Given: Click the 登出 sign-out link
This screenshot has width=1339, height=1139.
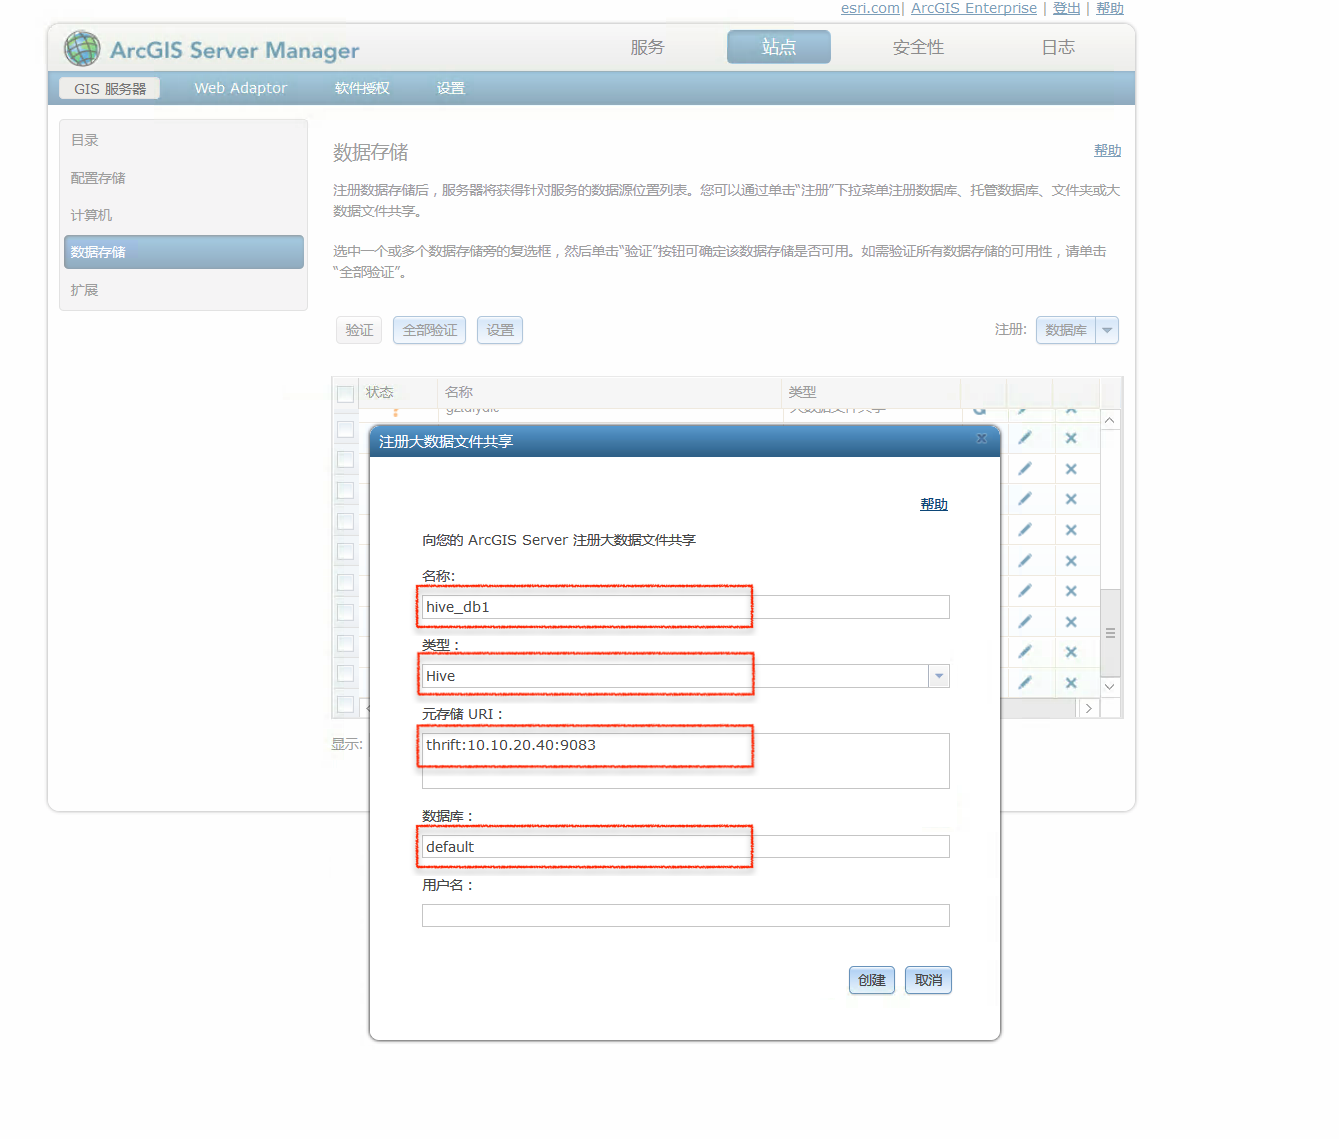Looking at the screenshot, I should tap(1066, 8).
